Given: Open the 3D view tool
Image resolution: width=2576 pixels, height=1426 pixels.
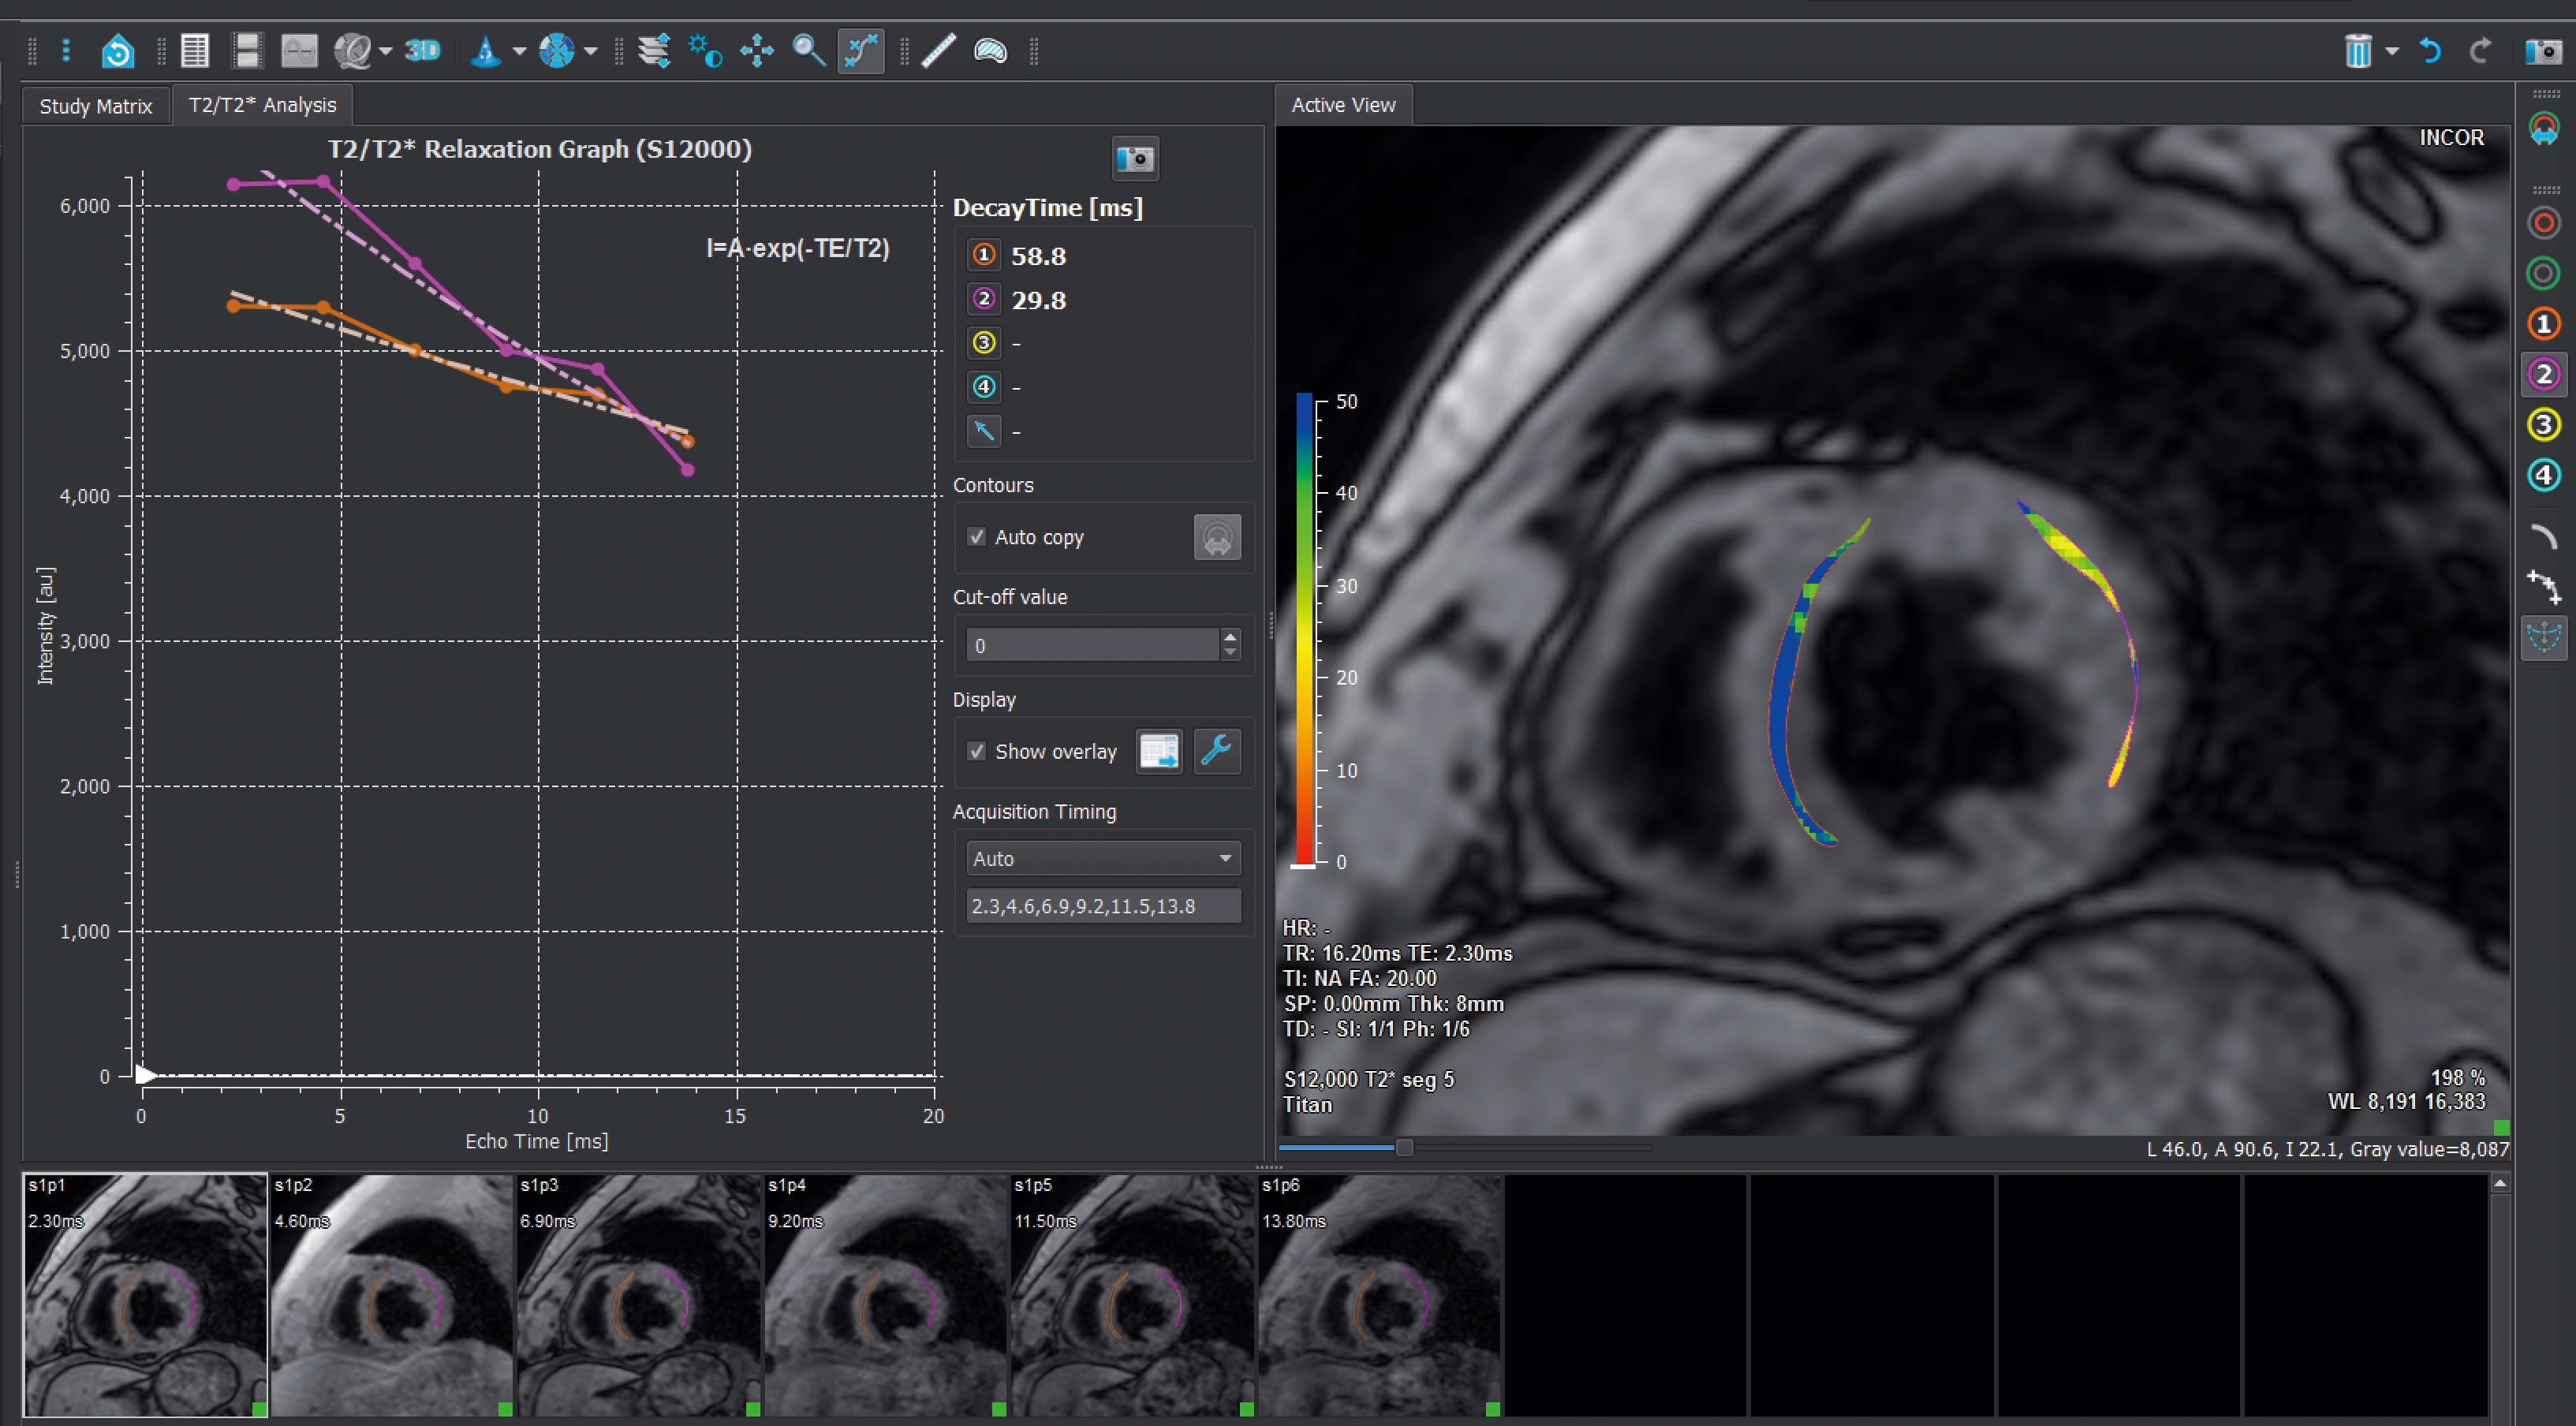Looking at the screenshot, I should [x=422, y=50].
